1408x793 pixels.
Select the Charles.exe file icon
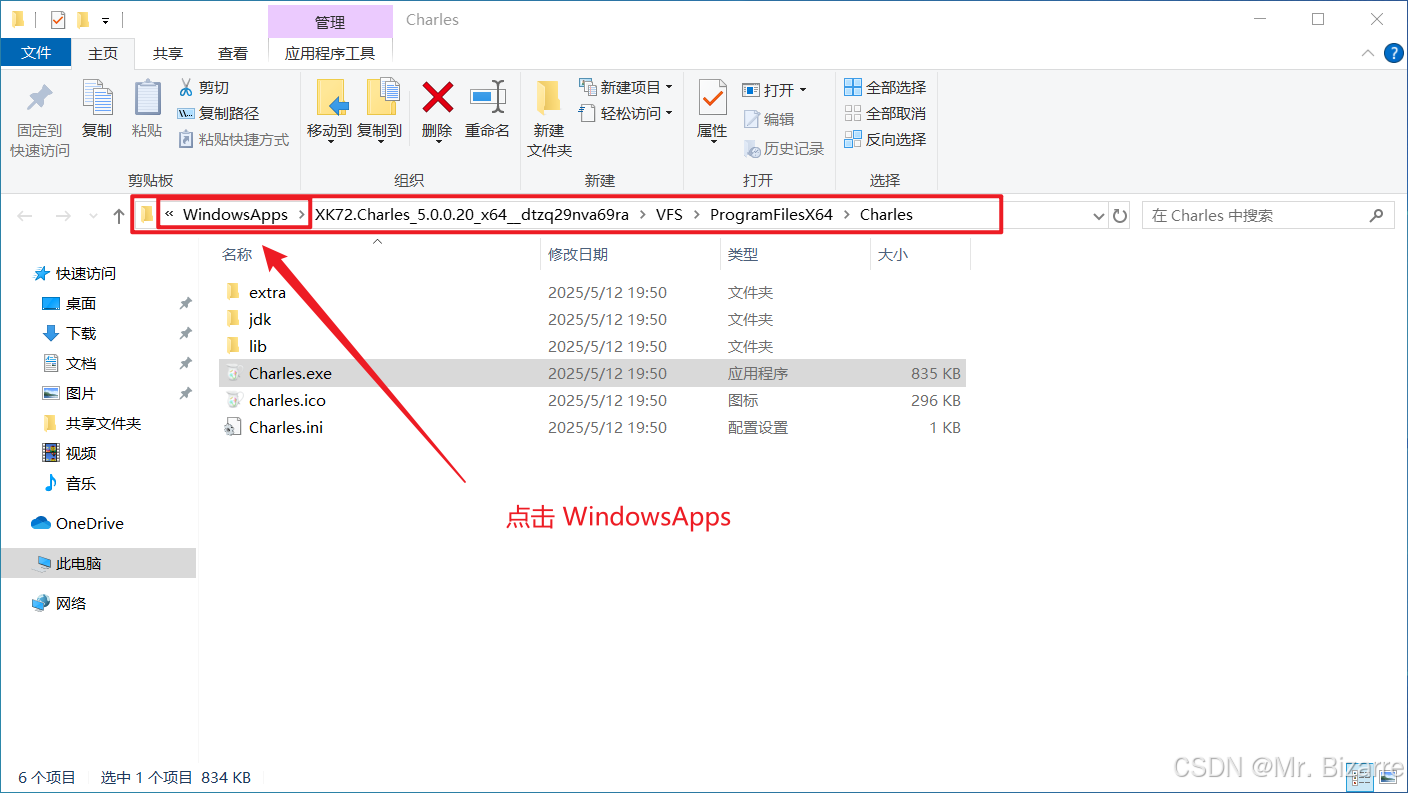[233, 373]
